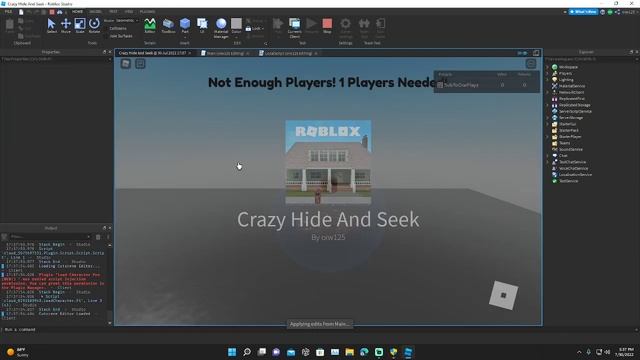This screenshot has height=360, width=640.
Task: Switch to Current Client view
Action: (x=294, y=28)
